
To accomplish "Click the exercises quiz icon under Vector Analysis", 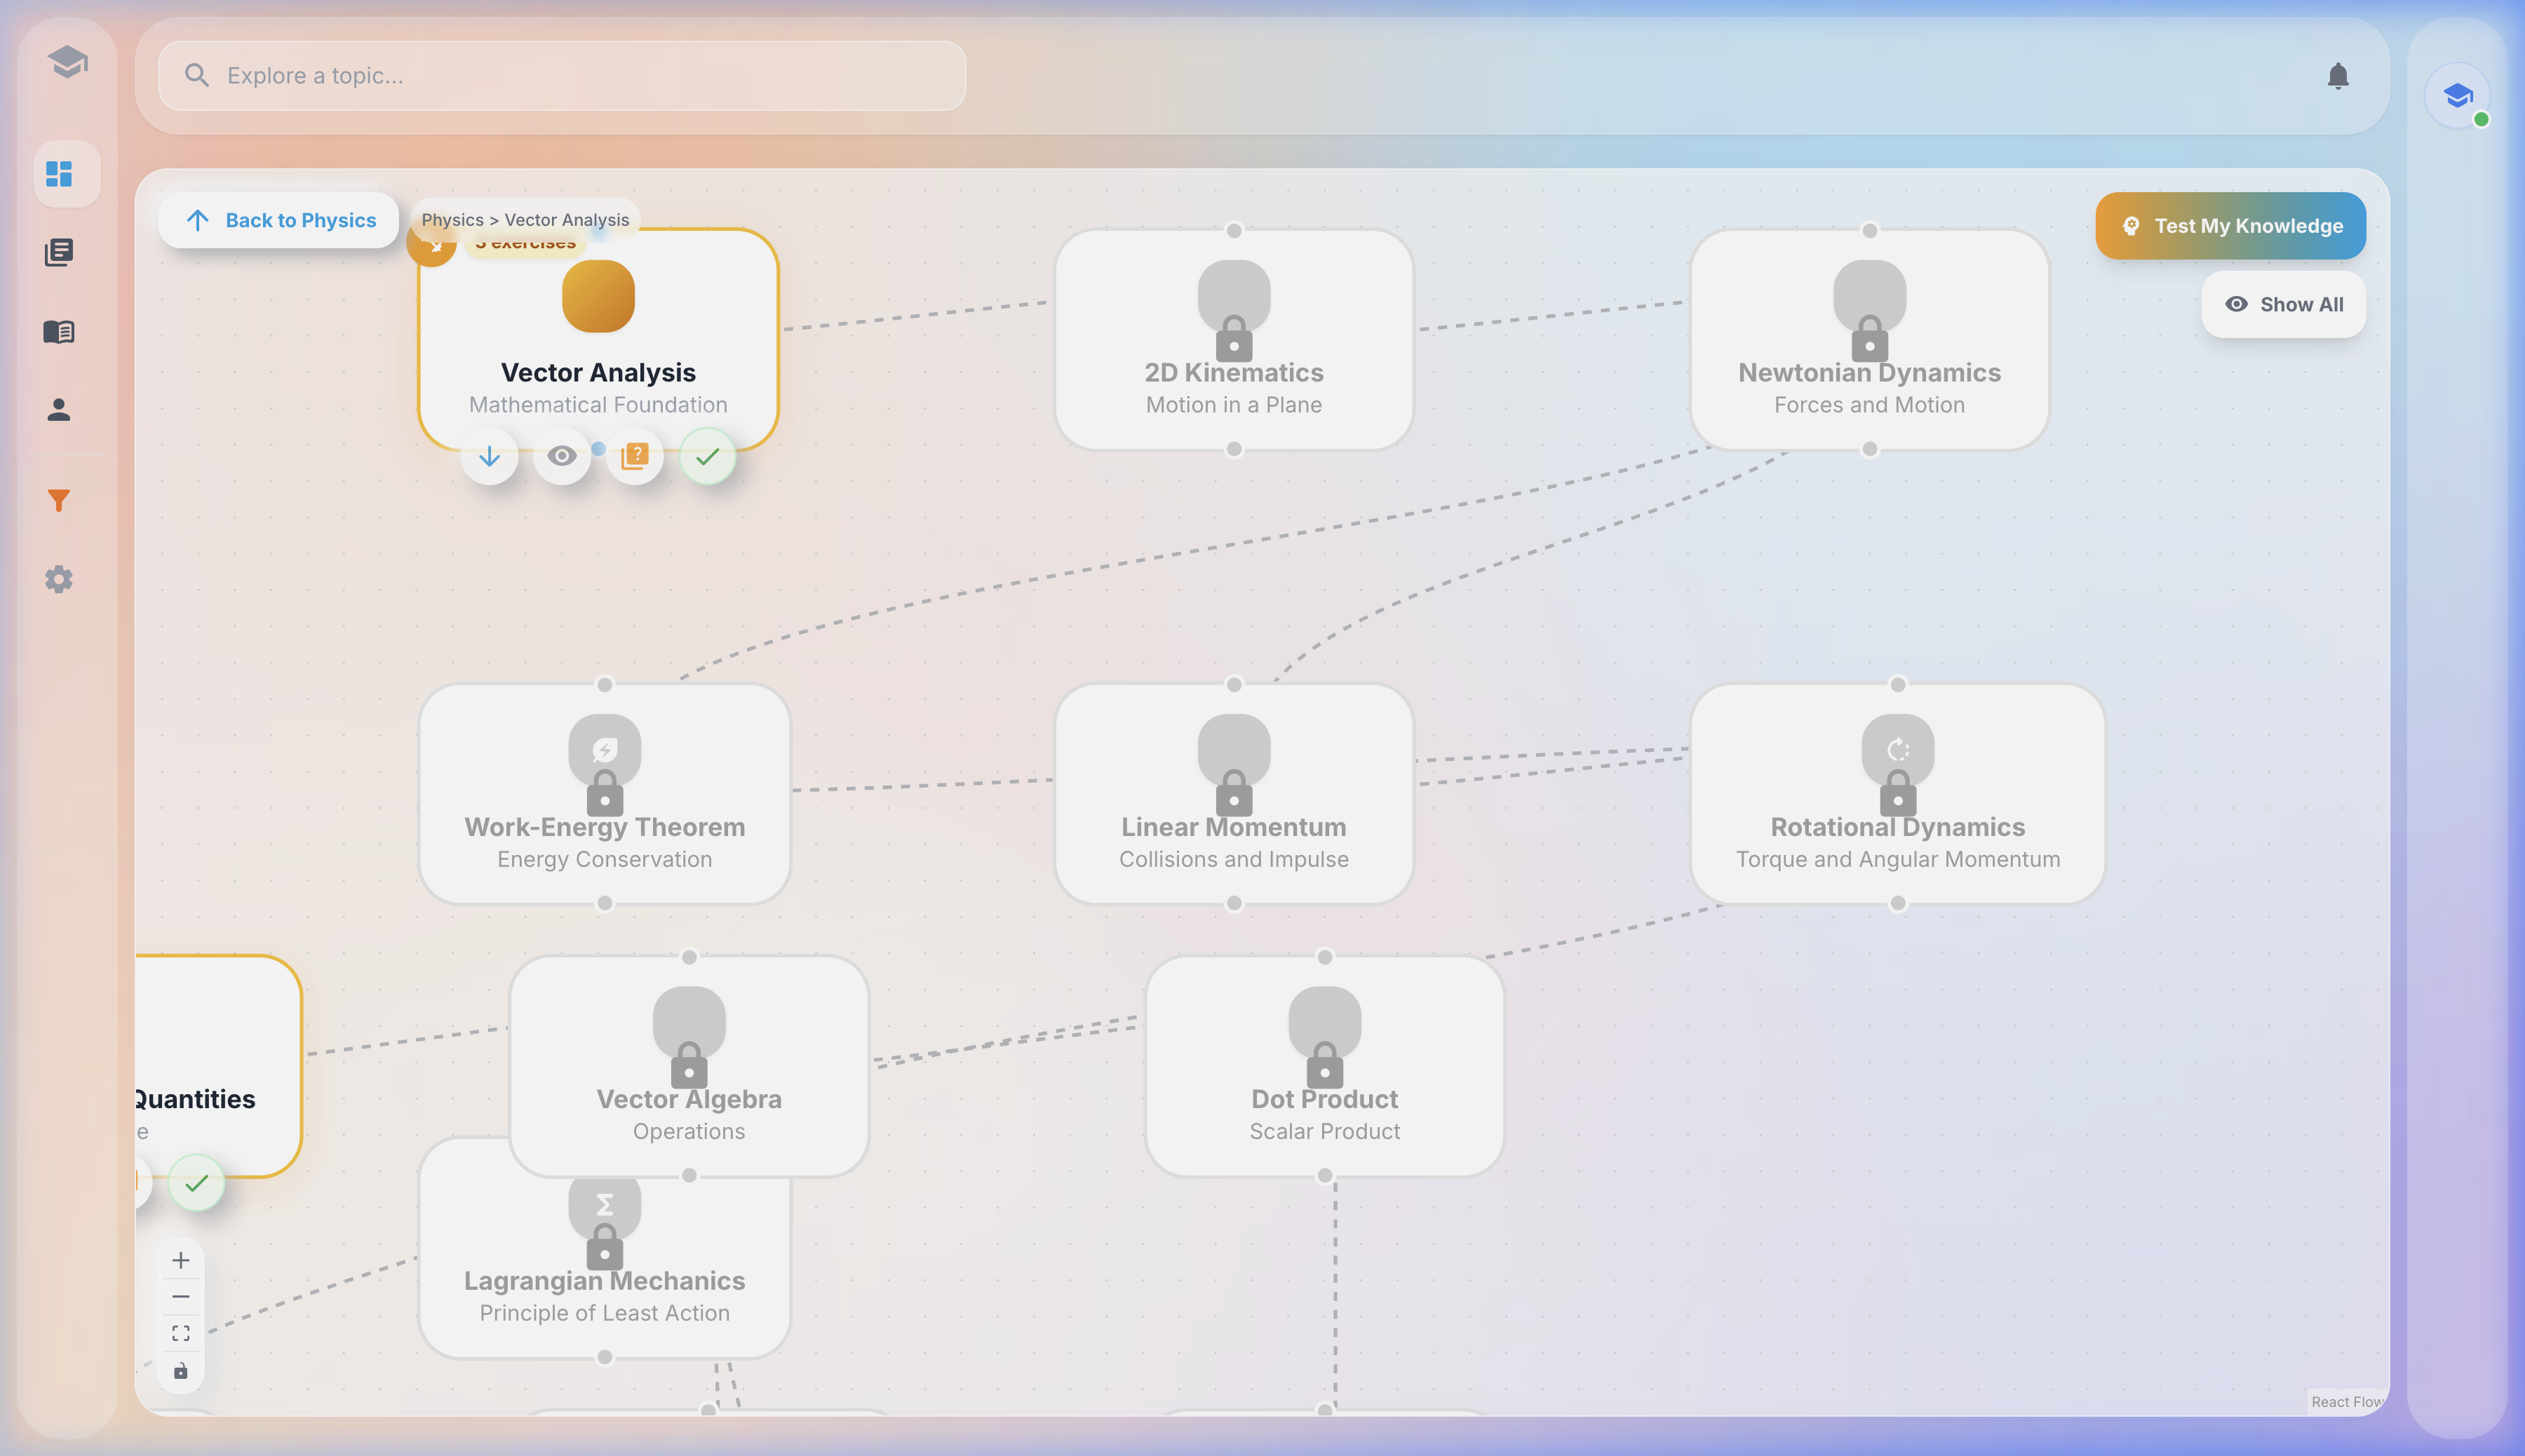I will pyautogui.click(x=636, y=456).
